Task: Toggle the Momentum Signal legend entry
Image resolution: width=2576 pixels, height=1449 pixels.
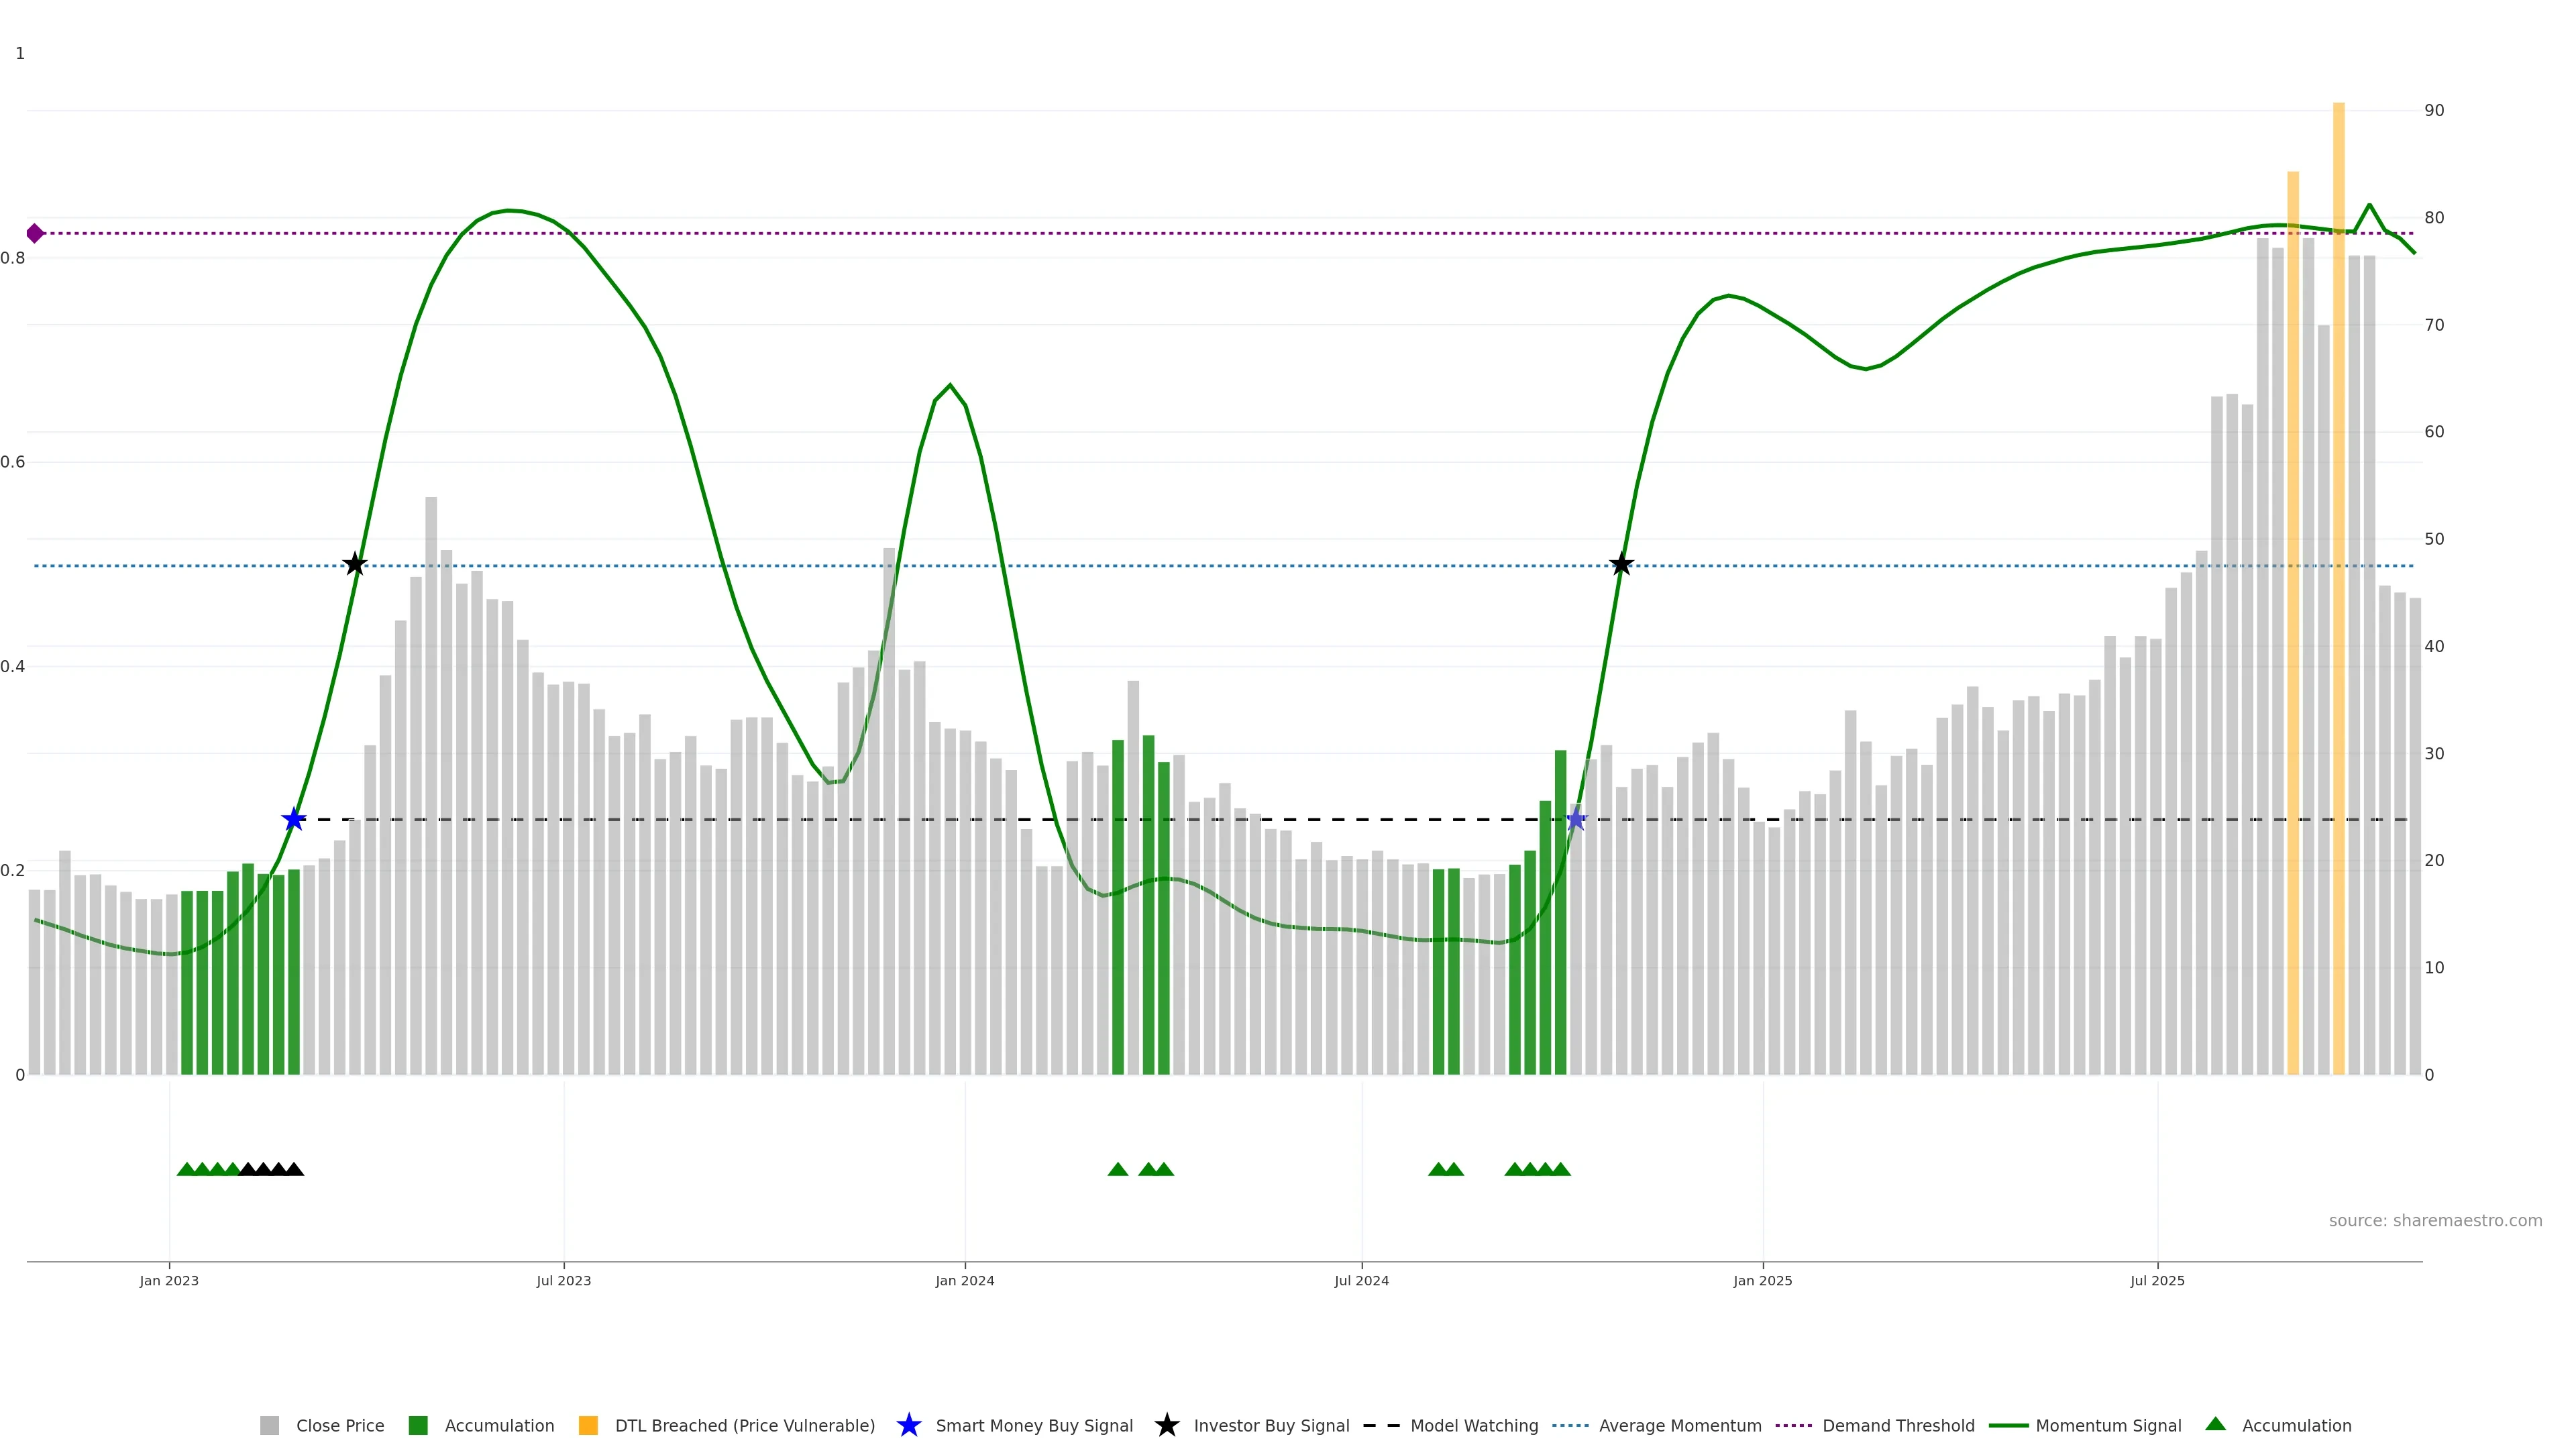Action: coord(2108,1425)
